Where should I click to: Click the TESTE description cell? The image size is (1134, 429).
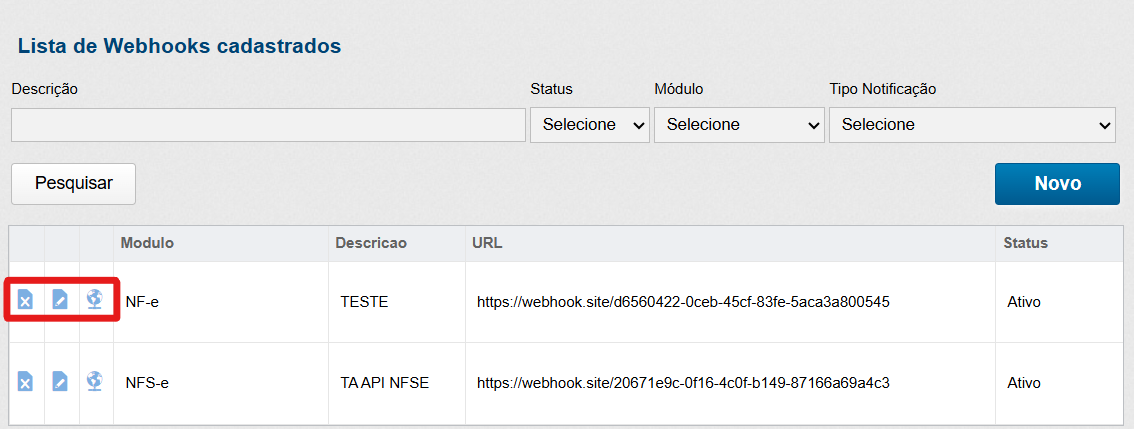pos(364,301)
